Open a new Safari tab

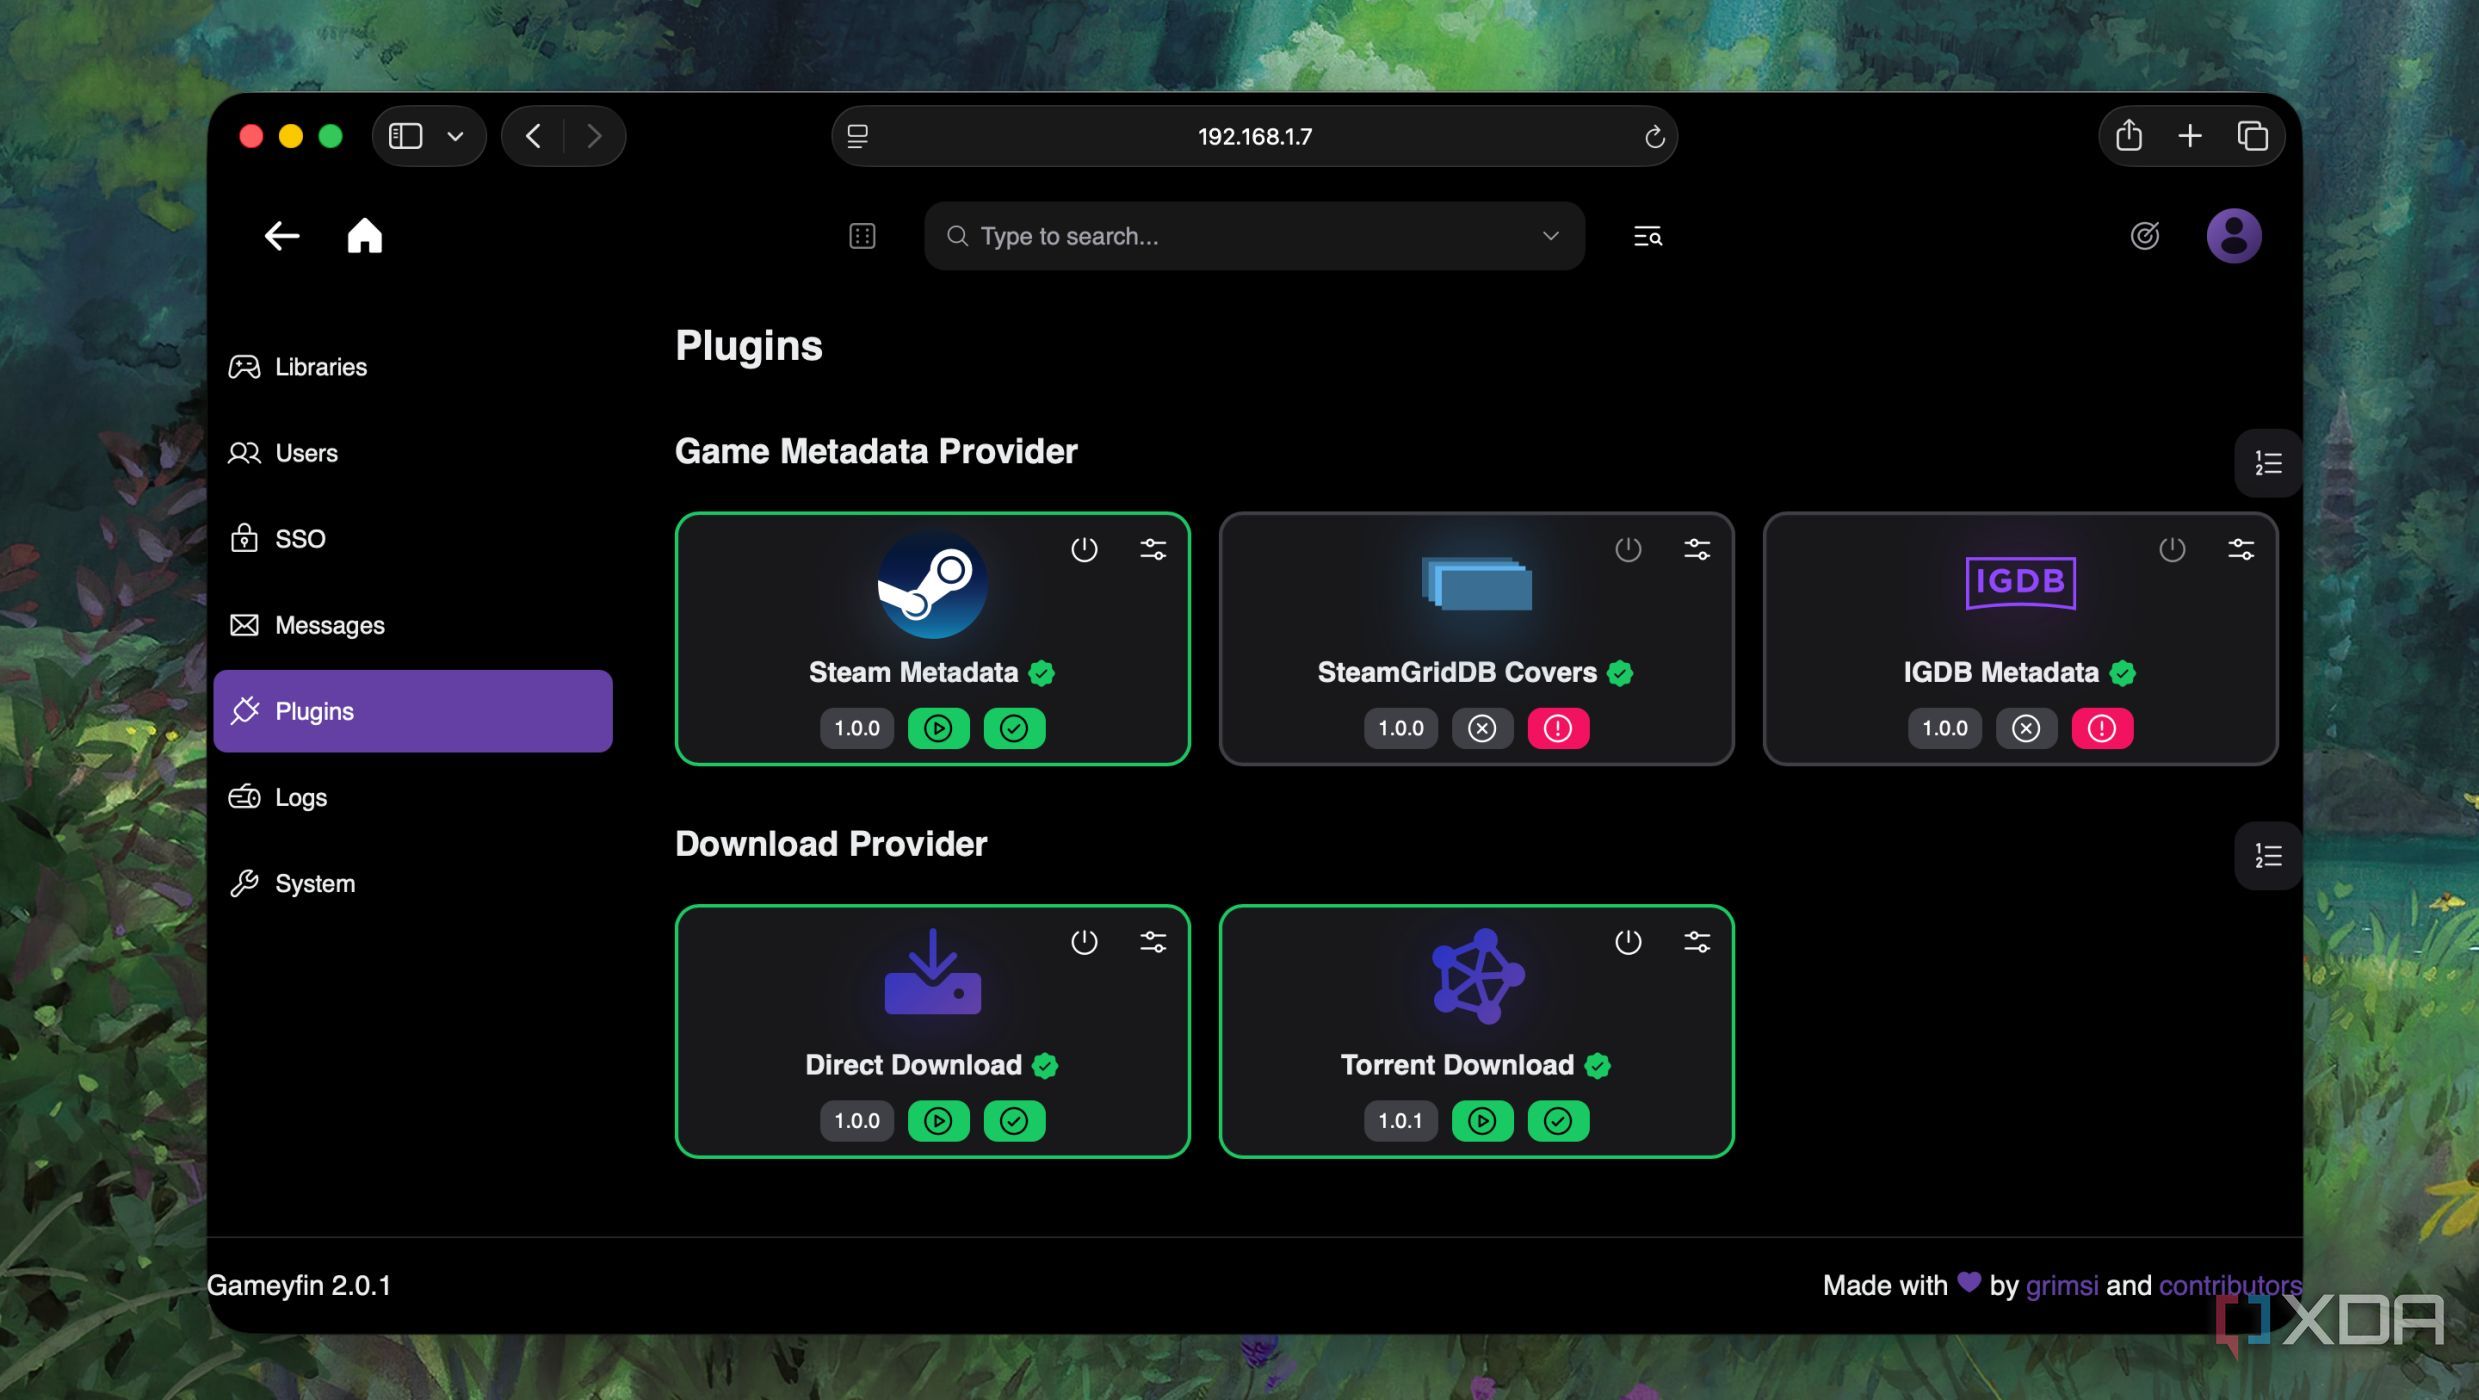[2190, 136]
